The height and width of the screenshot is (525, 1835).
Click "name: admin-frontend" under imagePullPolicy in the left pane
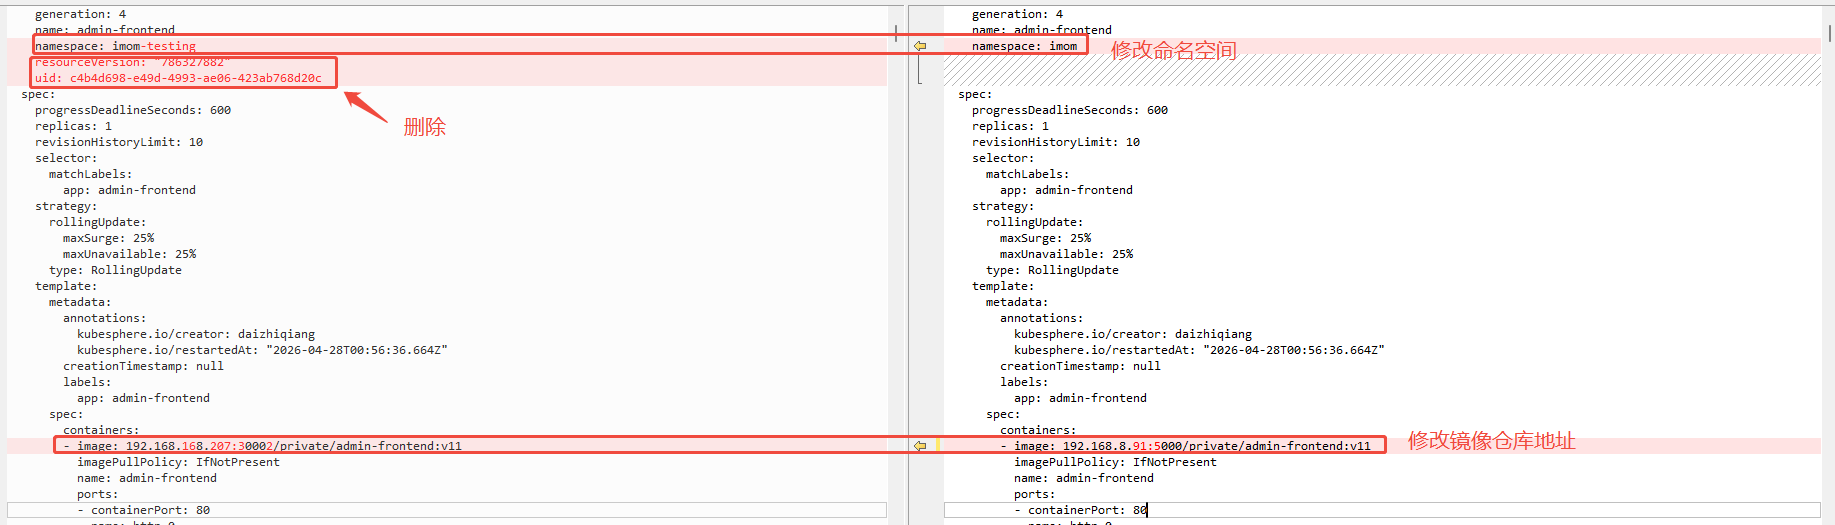[147, 478]
